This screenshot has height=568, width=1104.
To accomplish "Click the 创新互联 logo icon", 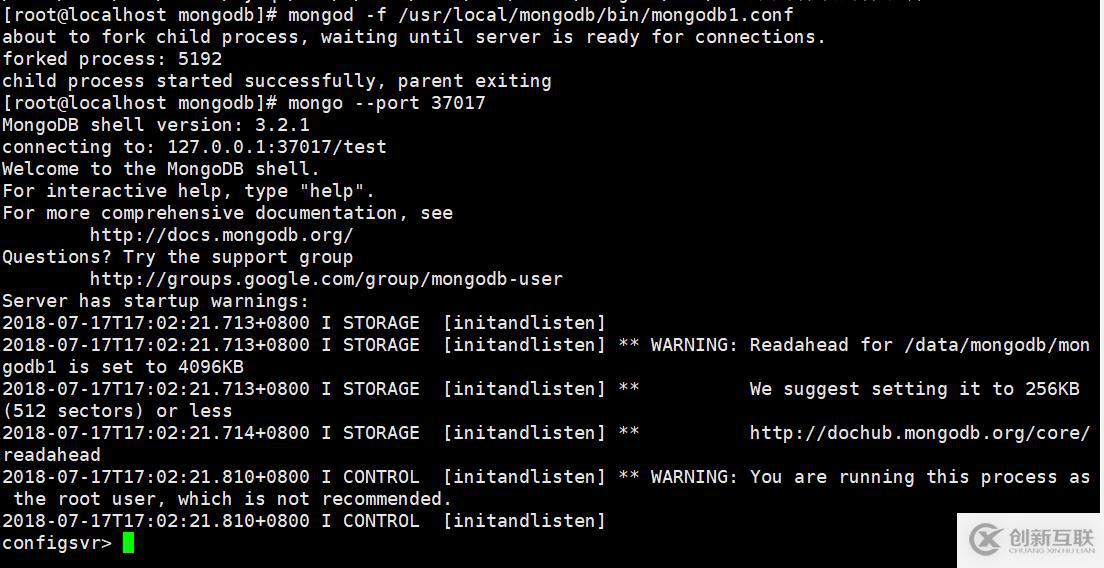I will (987, 540).
